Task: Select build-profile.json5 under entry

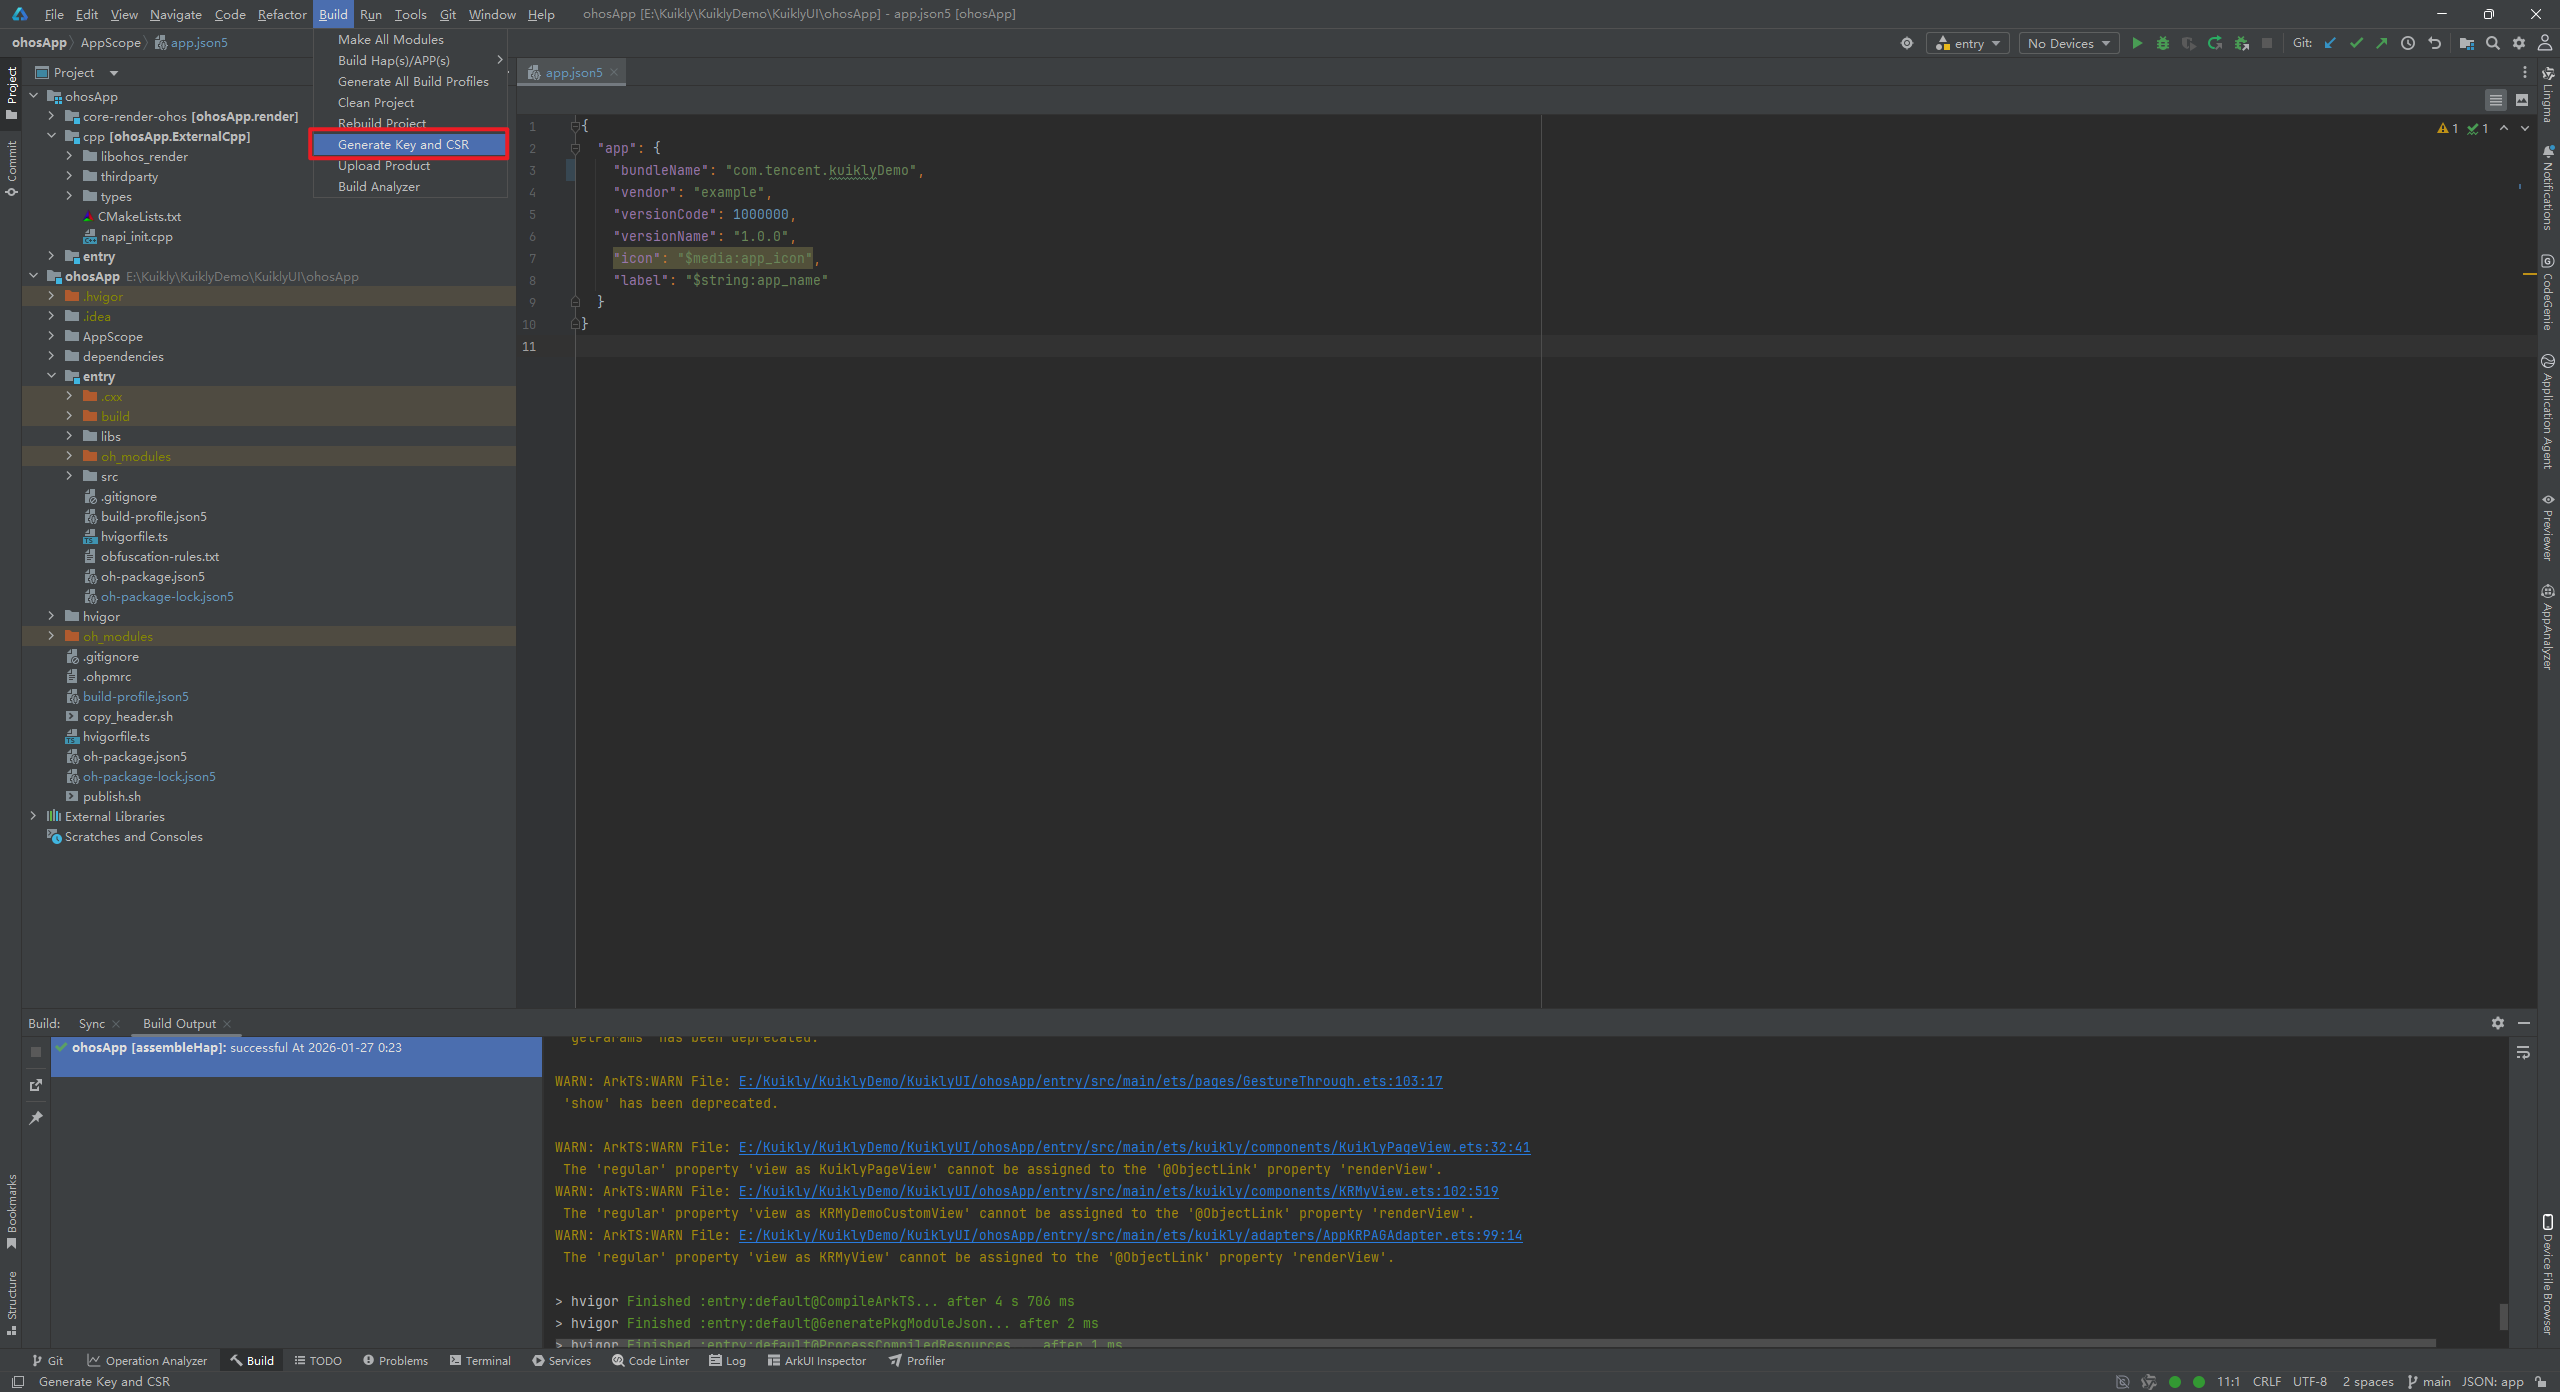Action: coord(153,516)
